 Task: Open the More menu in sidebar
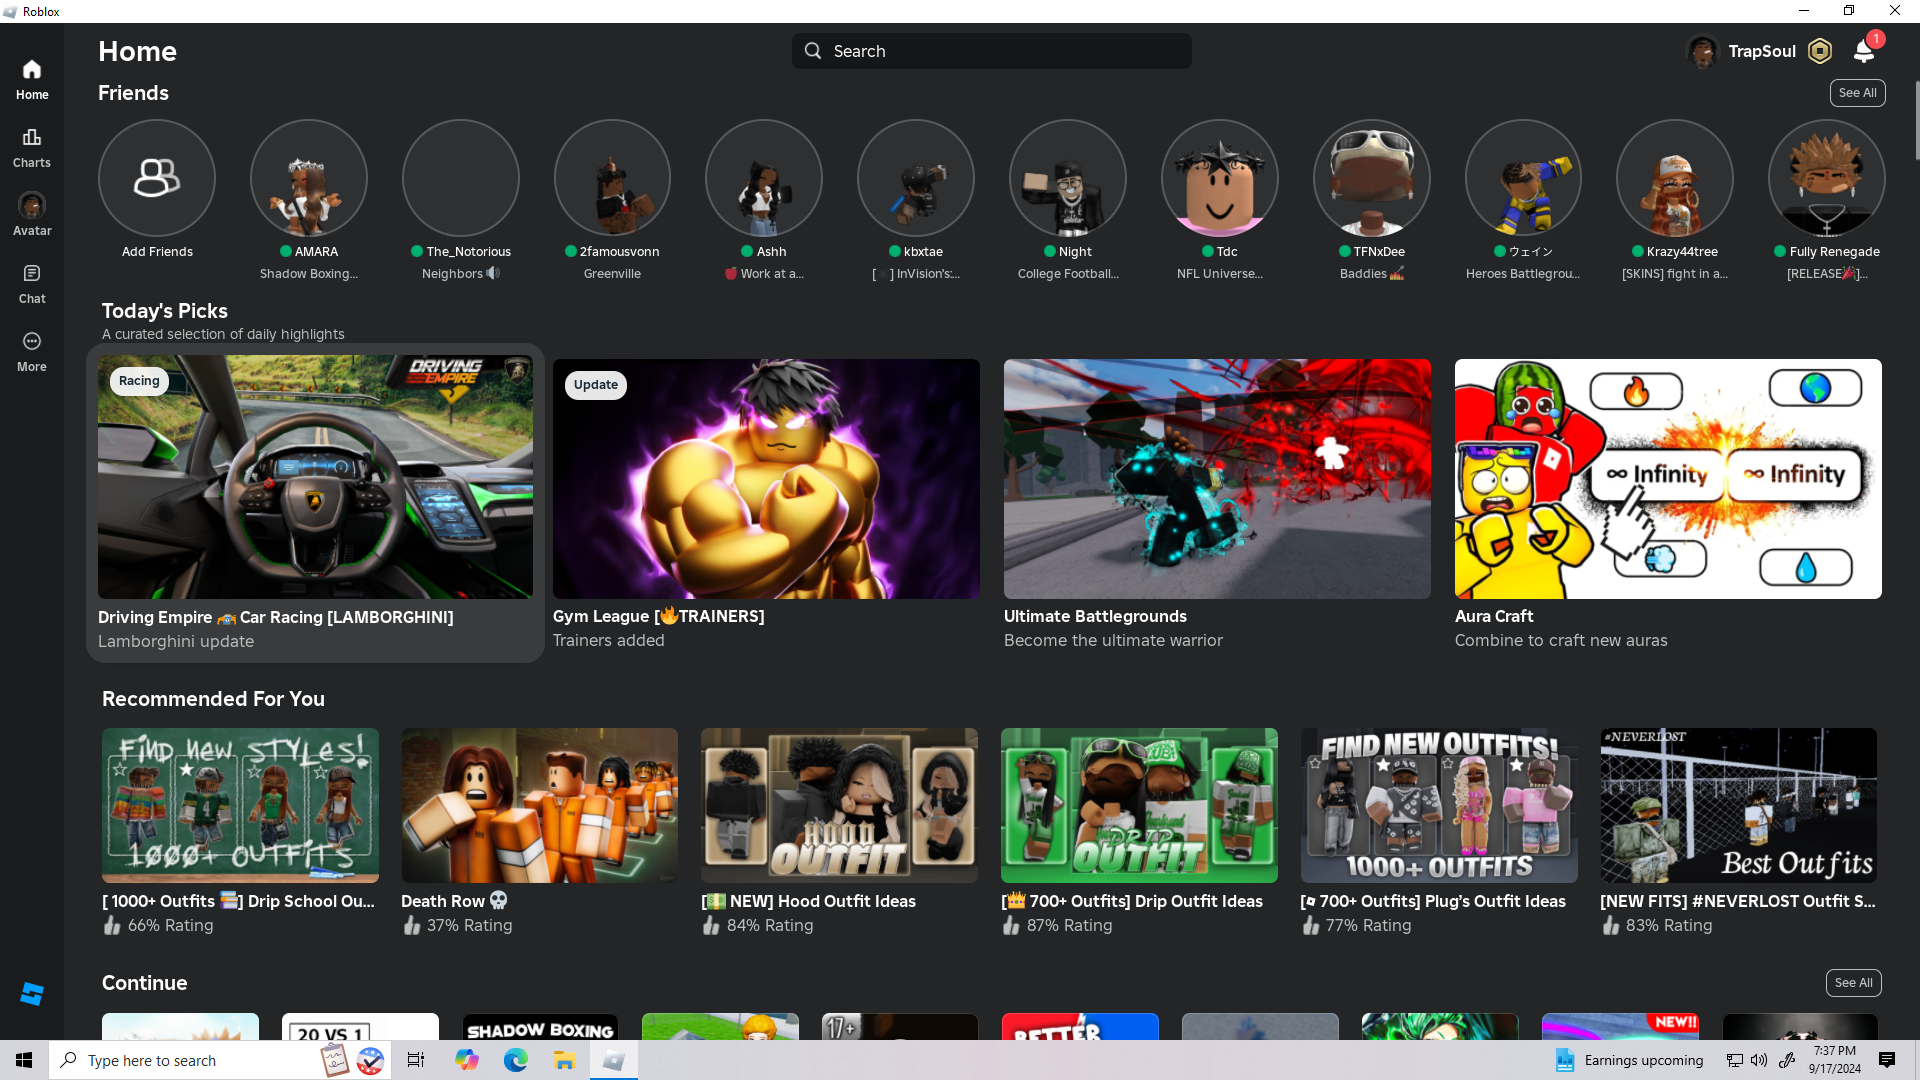point(32,351)
